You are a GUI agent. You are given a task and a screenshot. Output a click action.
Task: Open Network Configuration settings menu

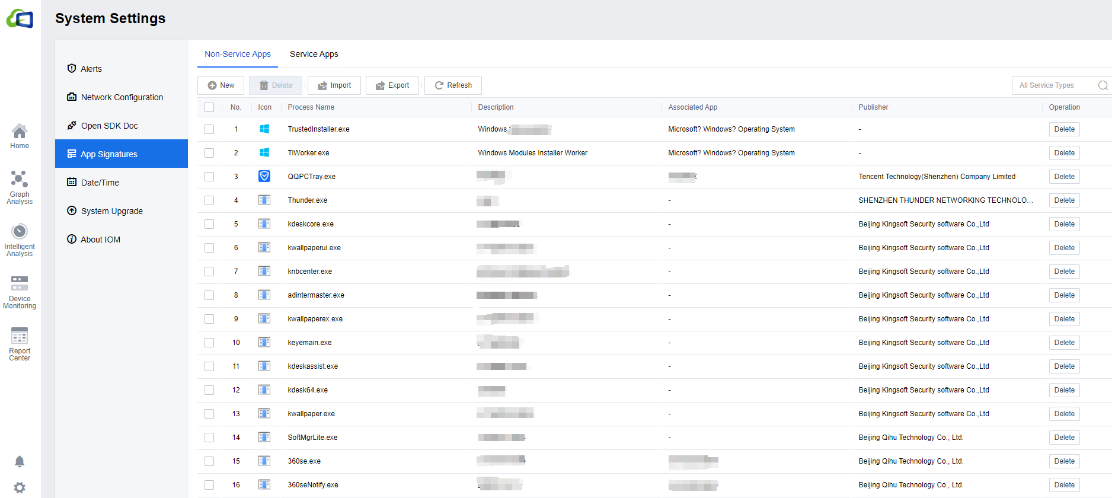click(121, 97)
